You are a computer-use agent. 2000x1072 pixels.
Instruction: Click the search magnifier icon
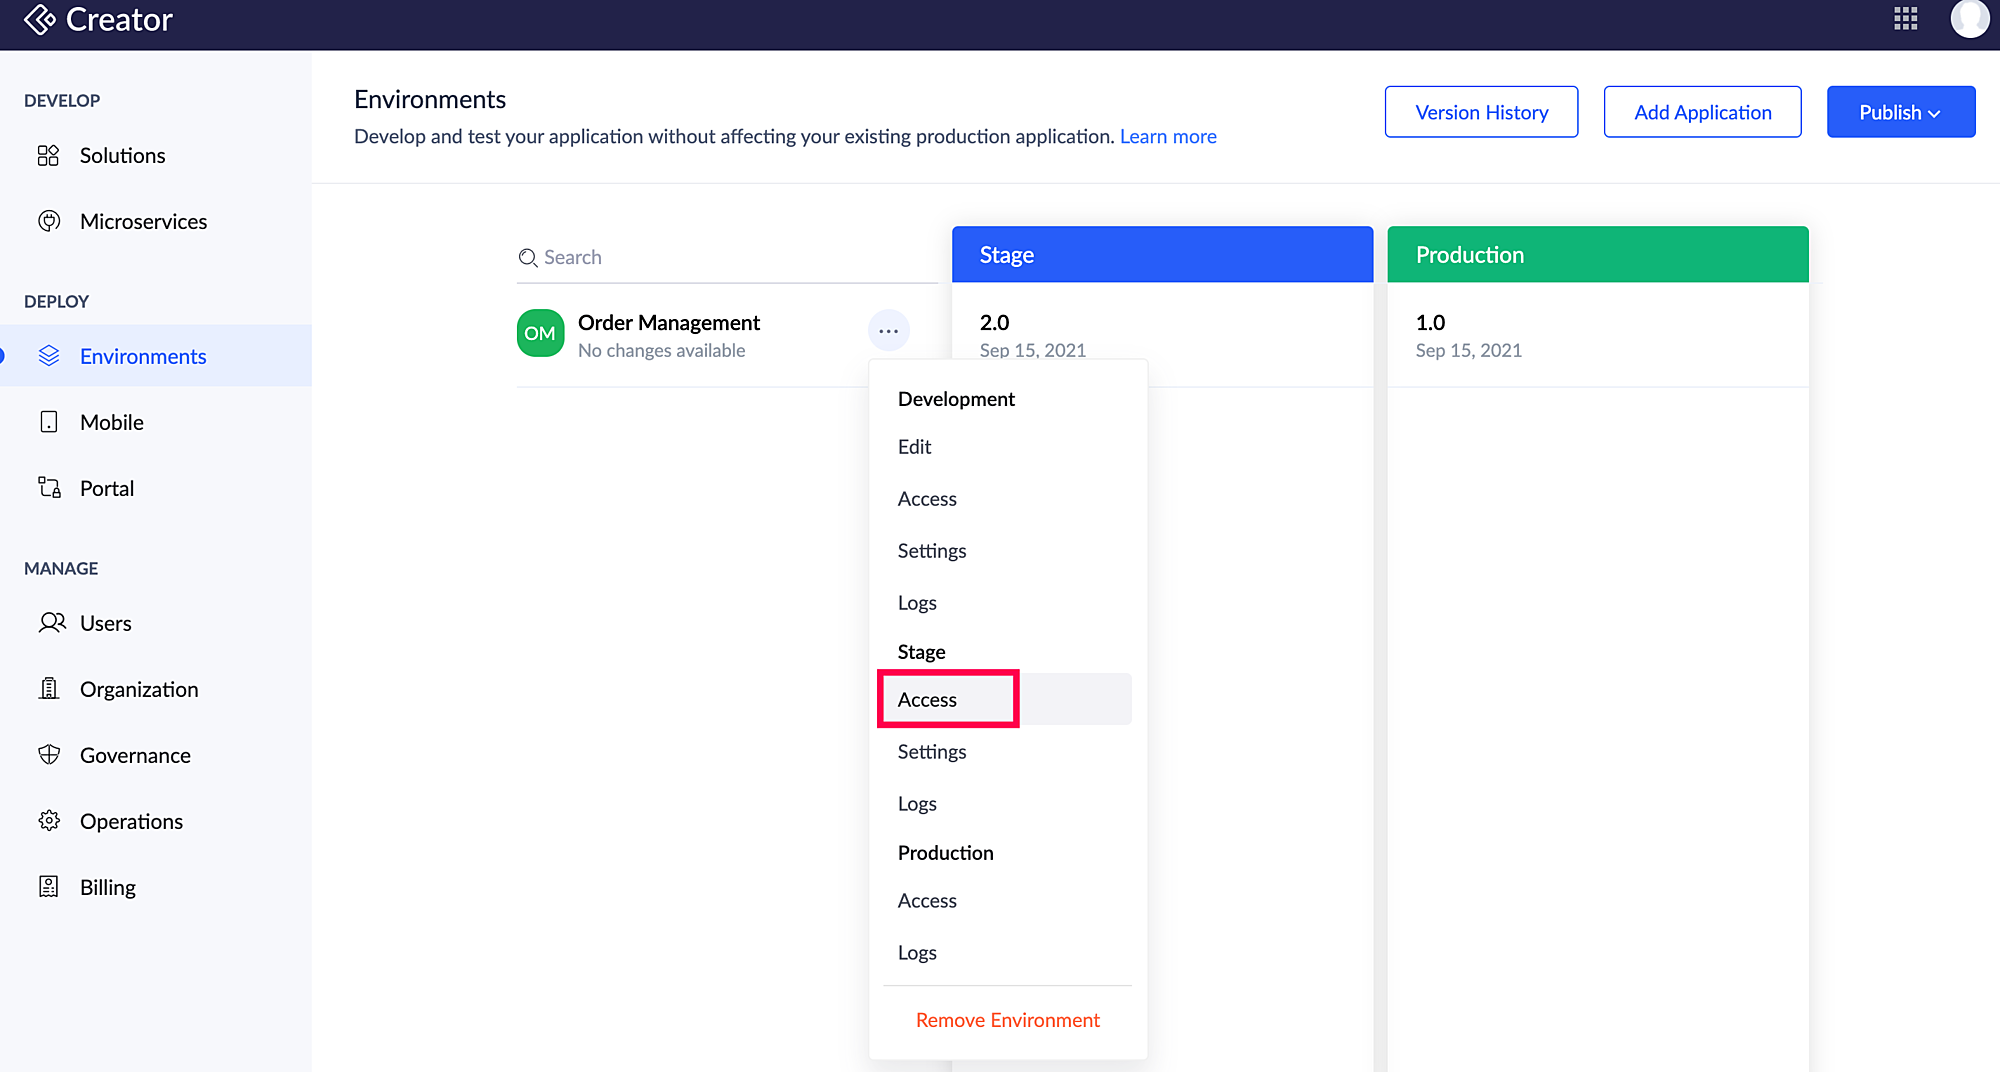(x=528, y=258)
